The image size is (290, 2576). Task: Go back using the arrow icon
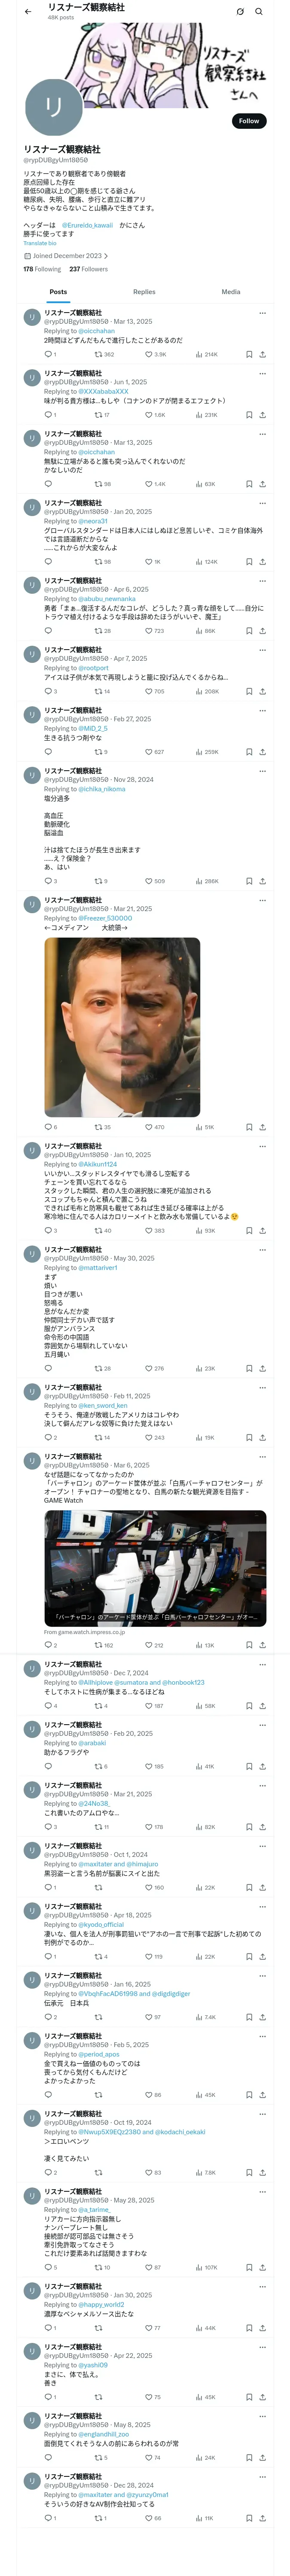(x=28, y=12)
